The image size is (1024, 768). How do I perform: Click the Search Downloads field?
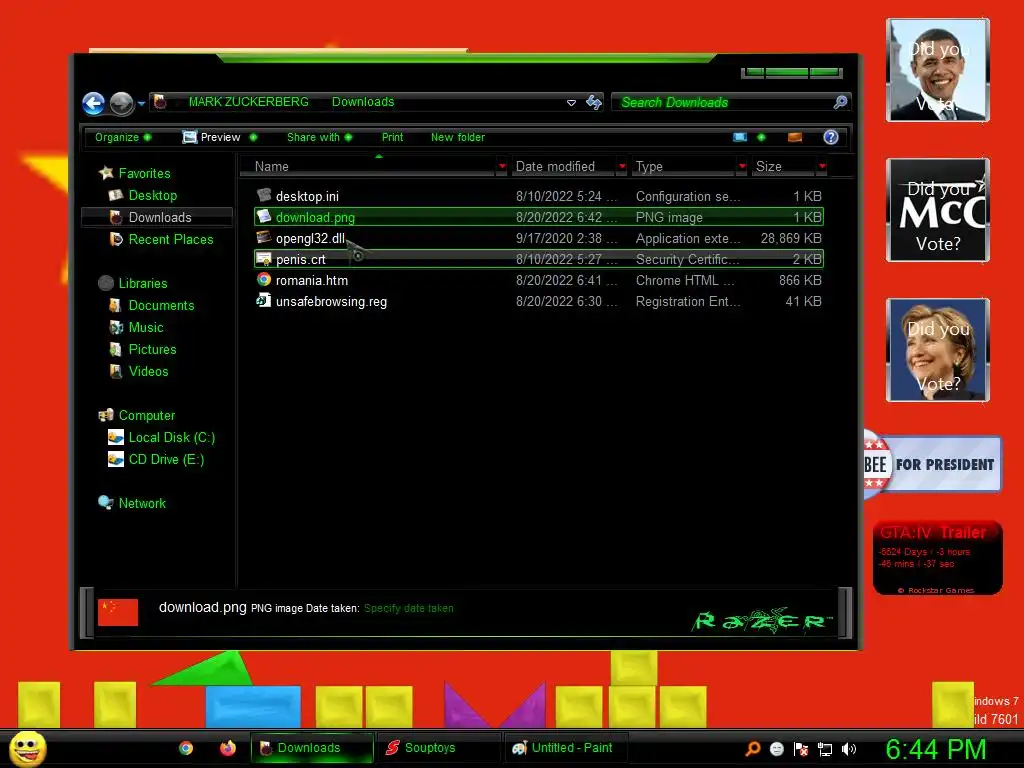pos(722,102)
